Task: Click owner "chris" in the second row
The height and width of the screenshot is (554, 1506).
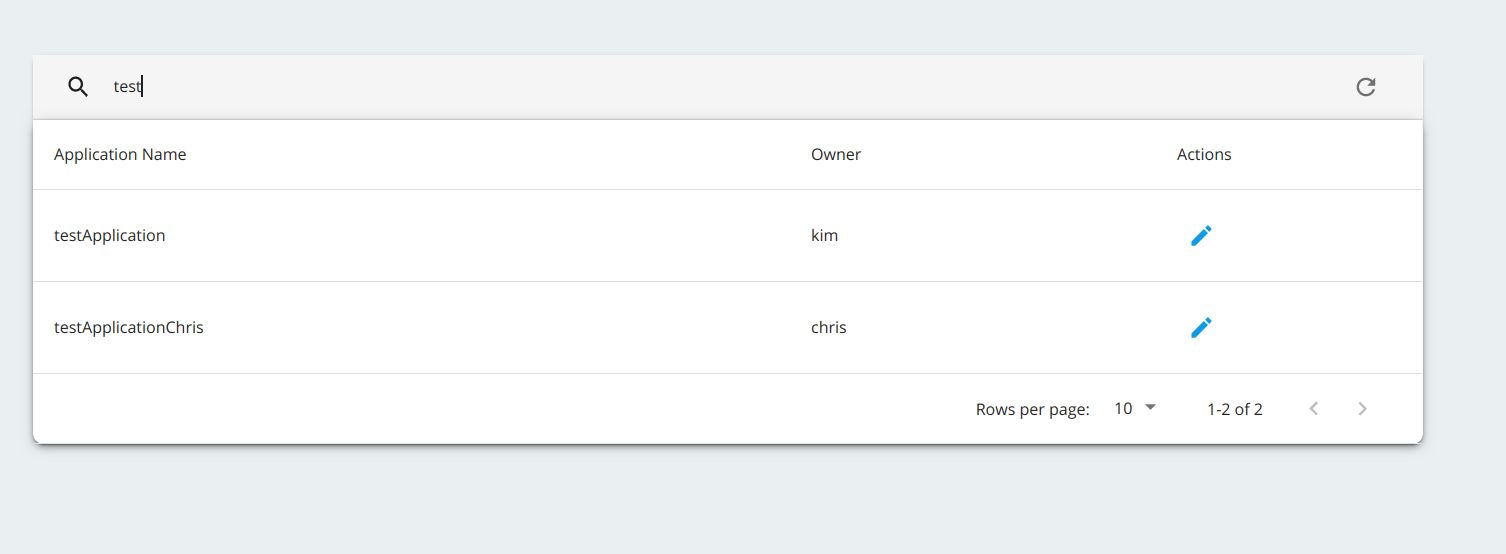Action: coord(829,328)
